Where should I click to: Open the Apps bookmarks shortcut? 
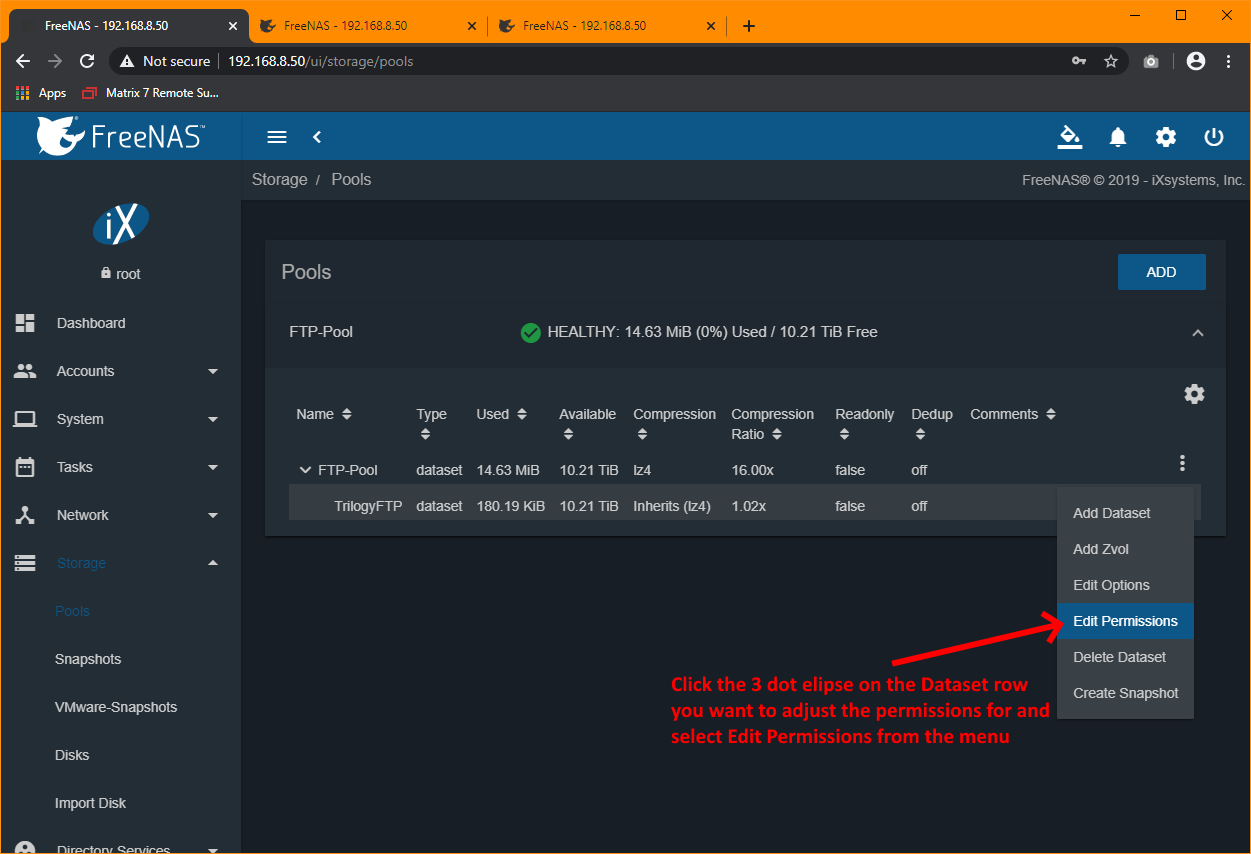click(41, 93)
